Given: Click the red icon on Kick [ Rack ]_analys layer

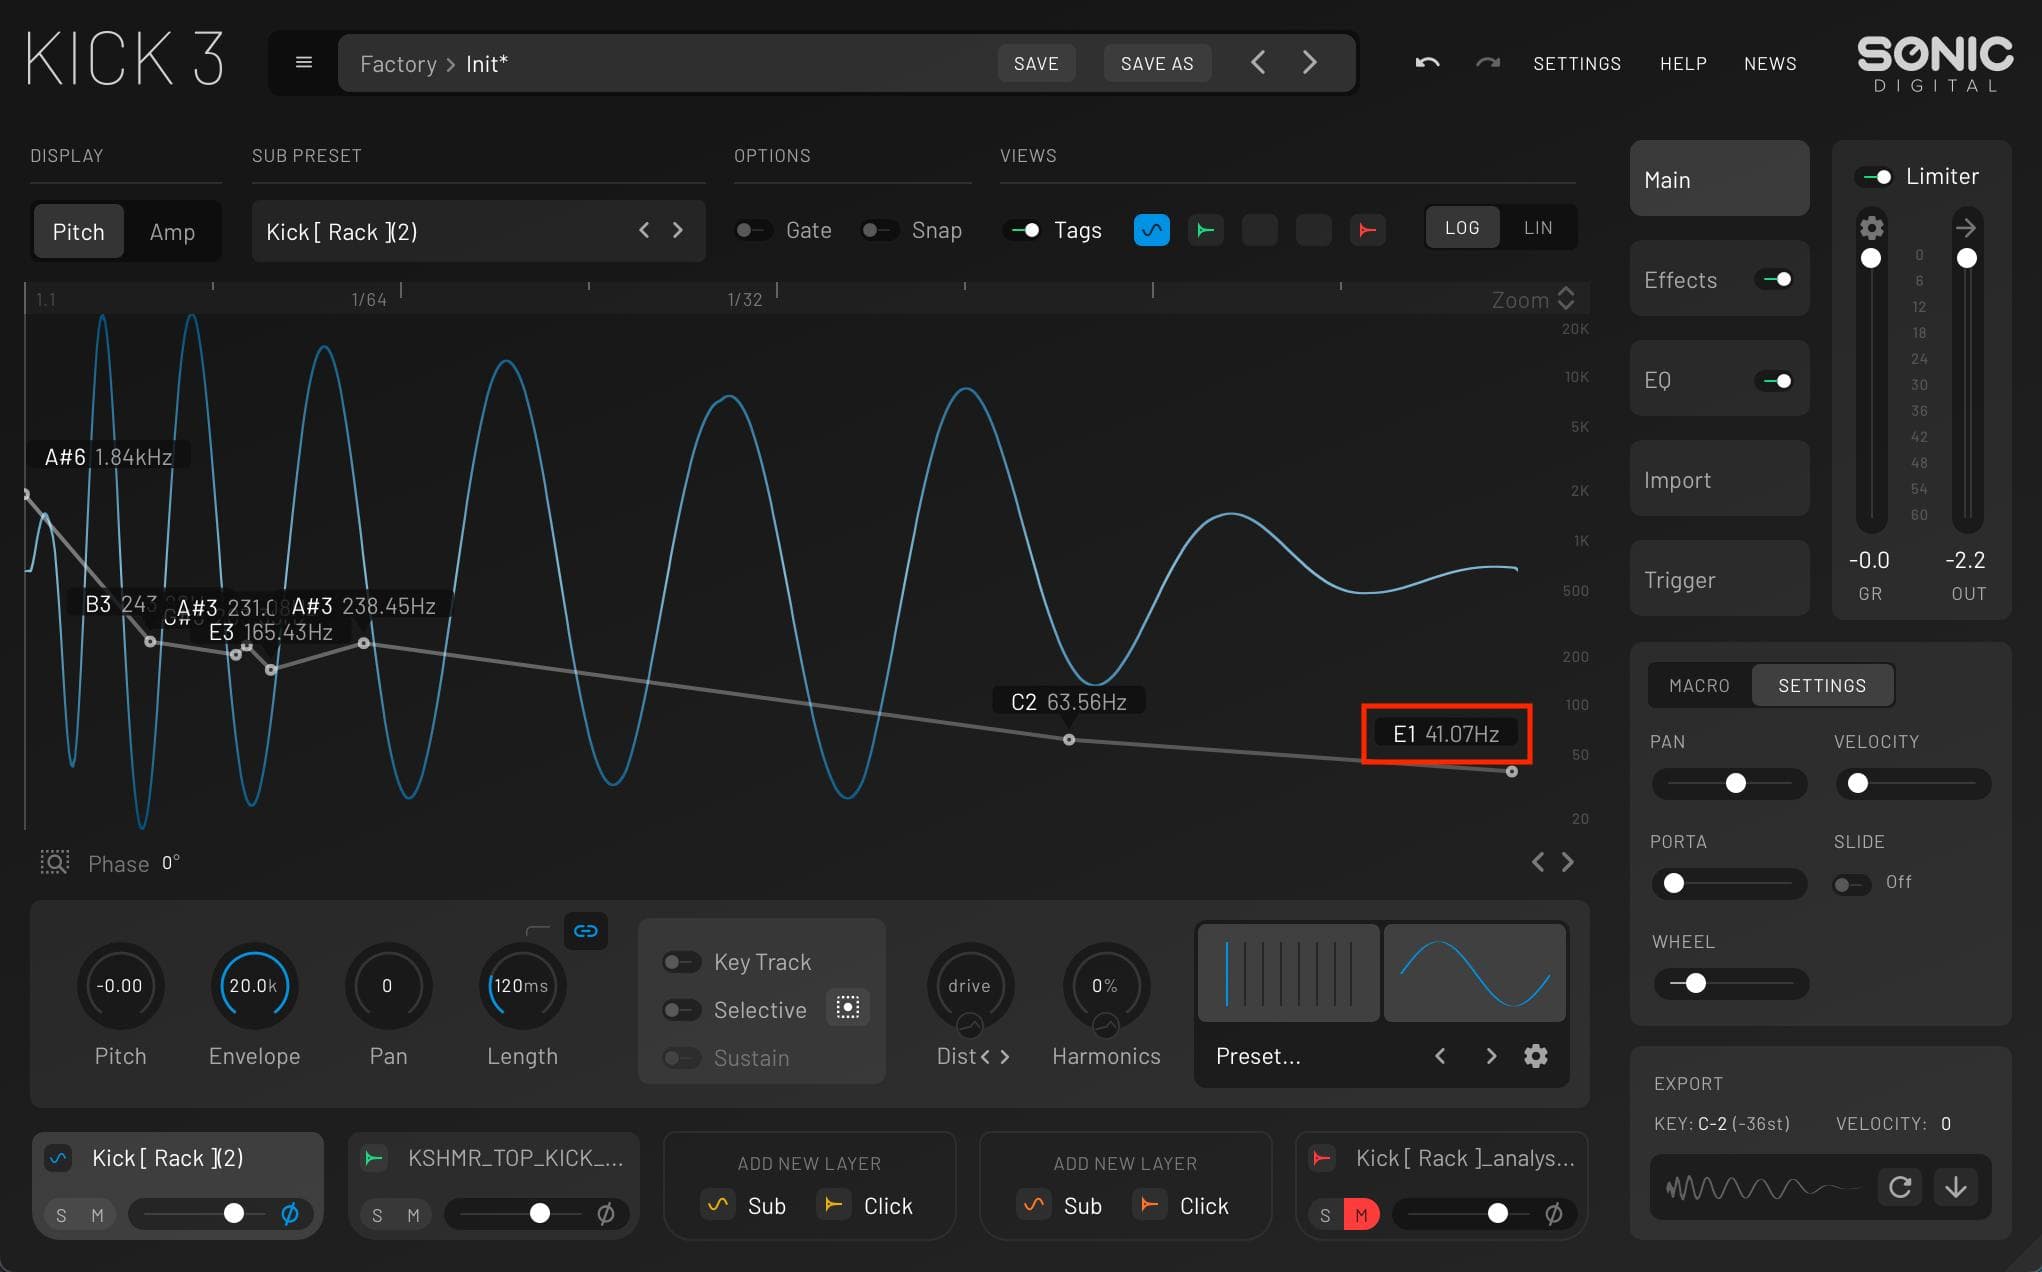Looking at the screenshot, I should [1322, 1158].
